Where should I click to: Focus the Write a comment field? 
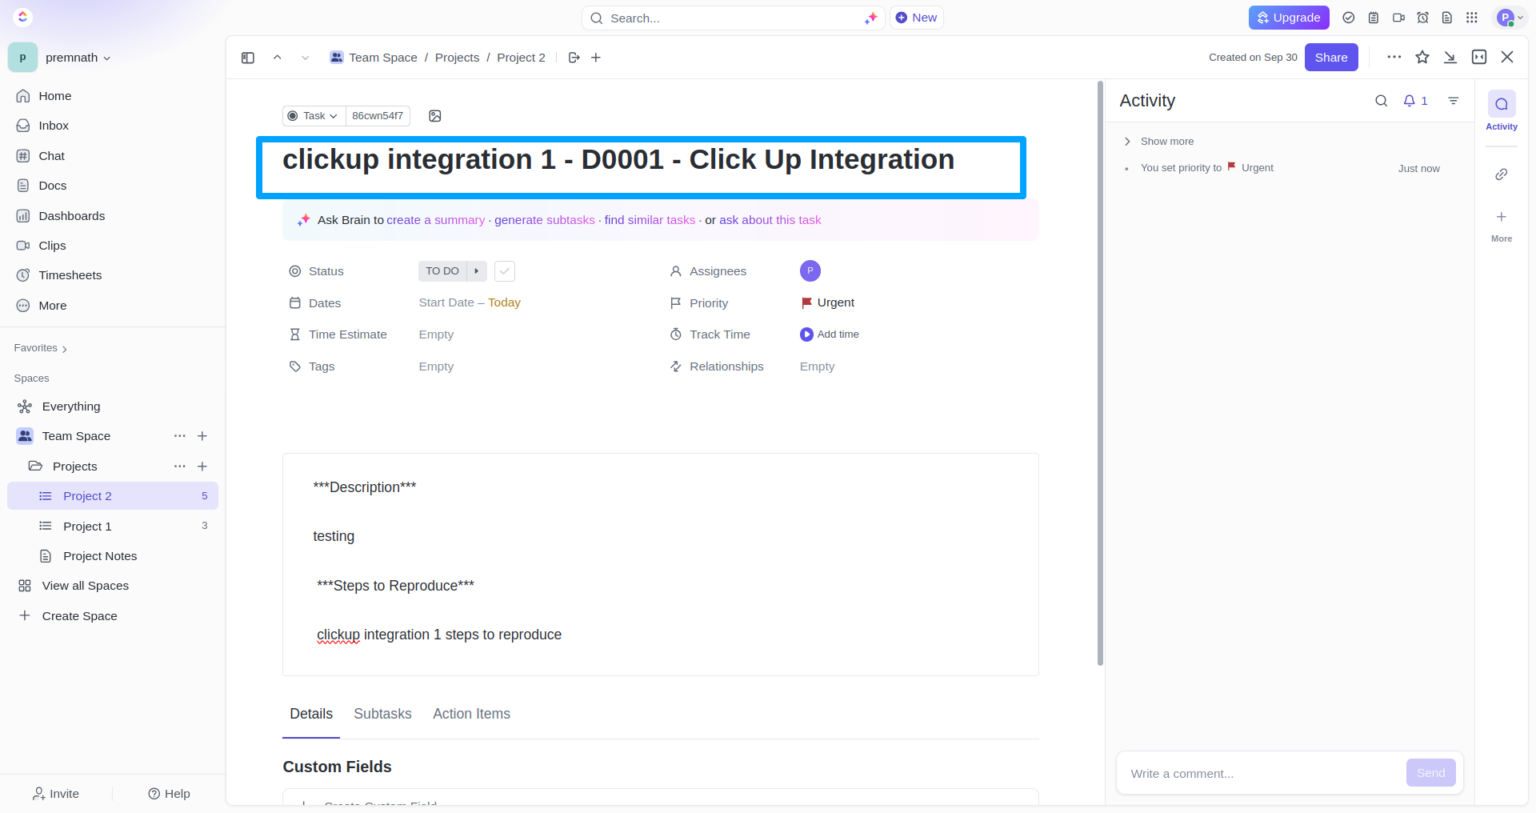click(1260, 773)
